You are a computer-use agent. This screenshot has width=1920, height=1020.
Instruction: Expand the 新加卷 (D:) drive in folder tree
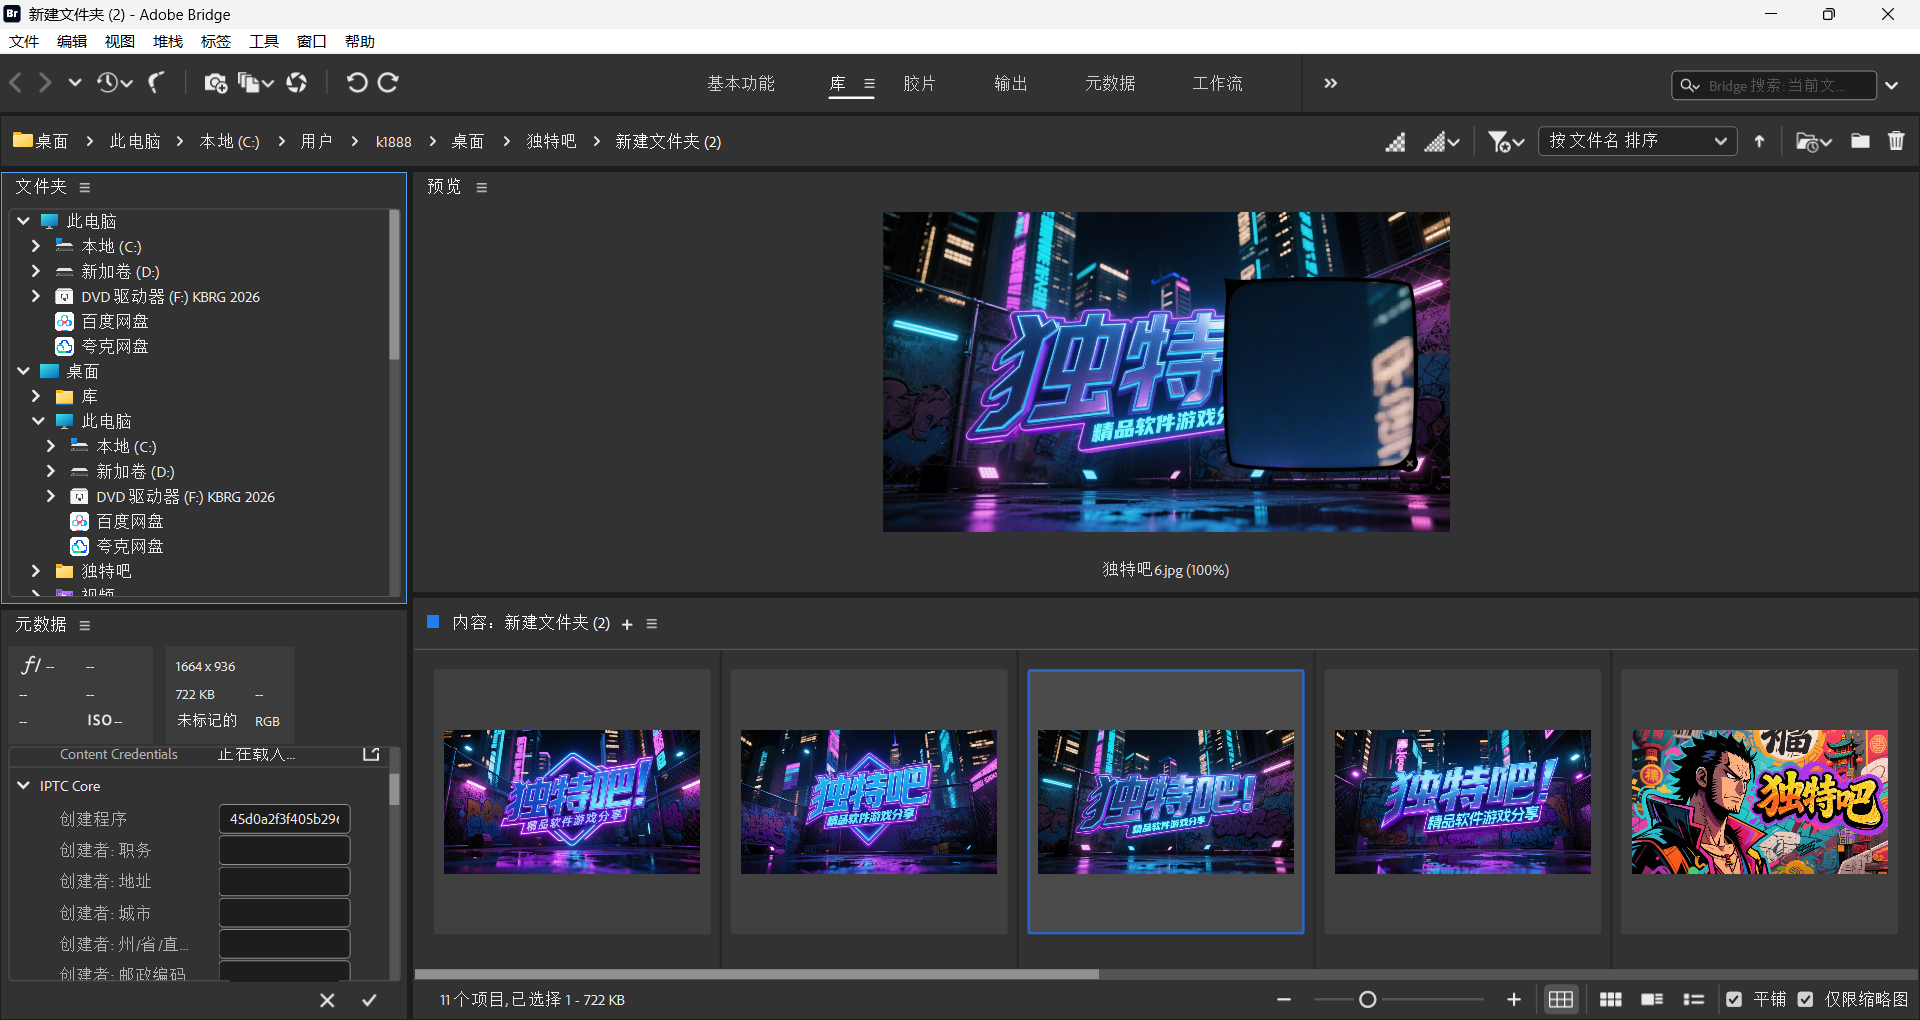35,271
